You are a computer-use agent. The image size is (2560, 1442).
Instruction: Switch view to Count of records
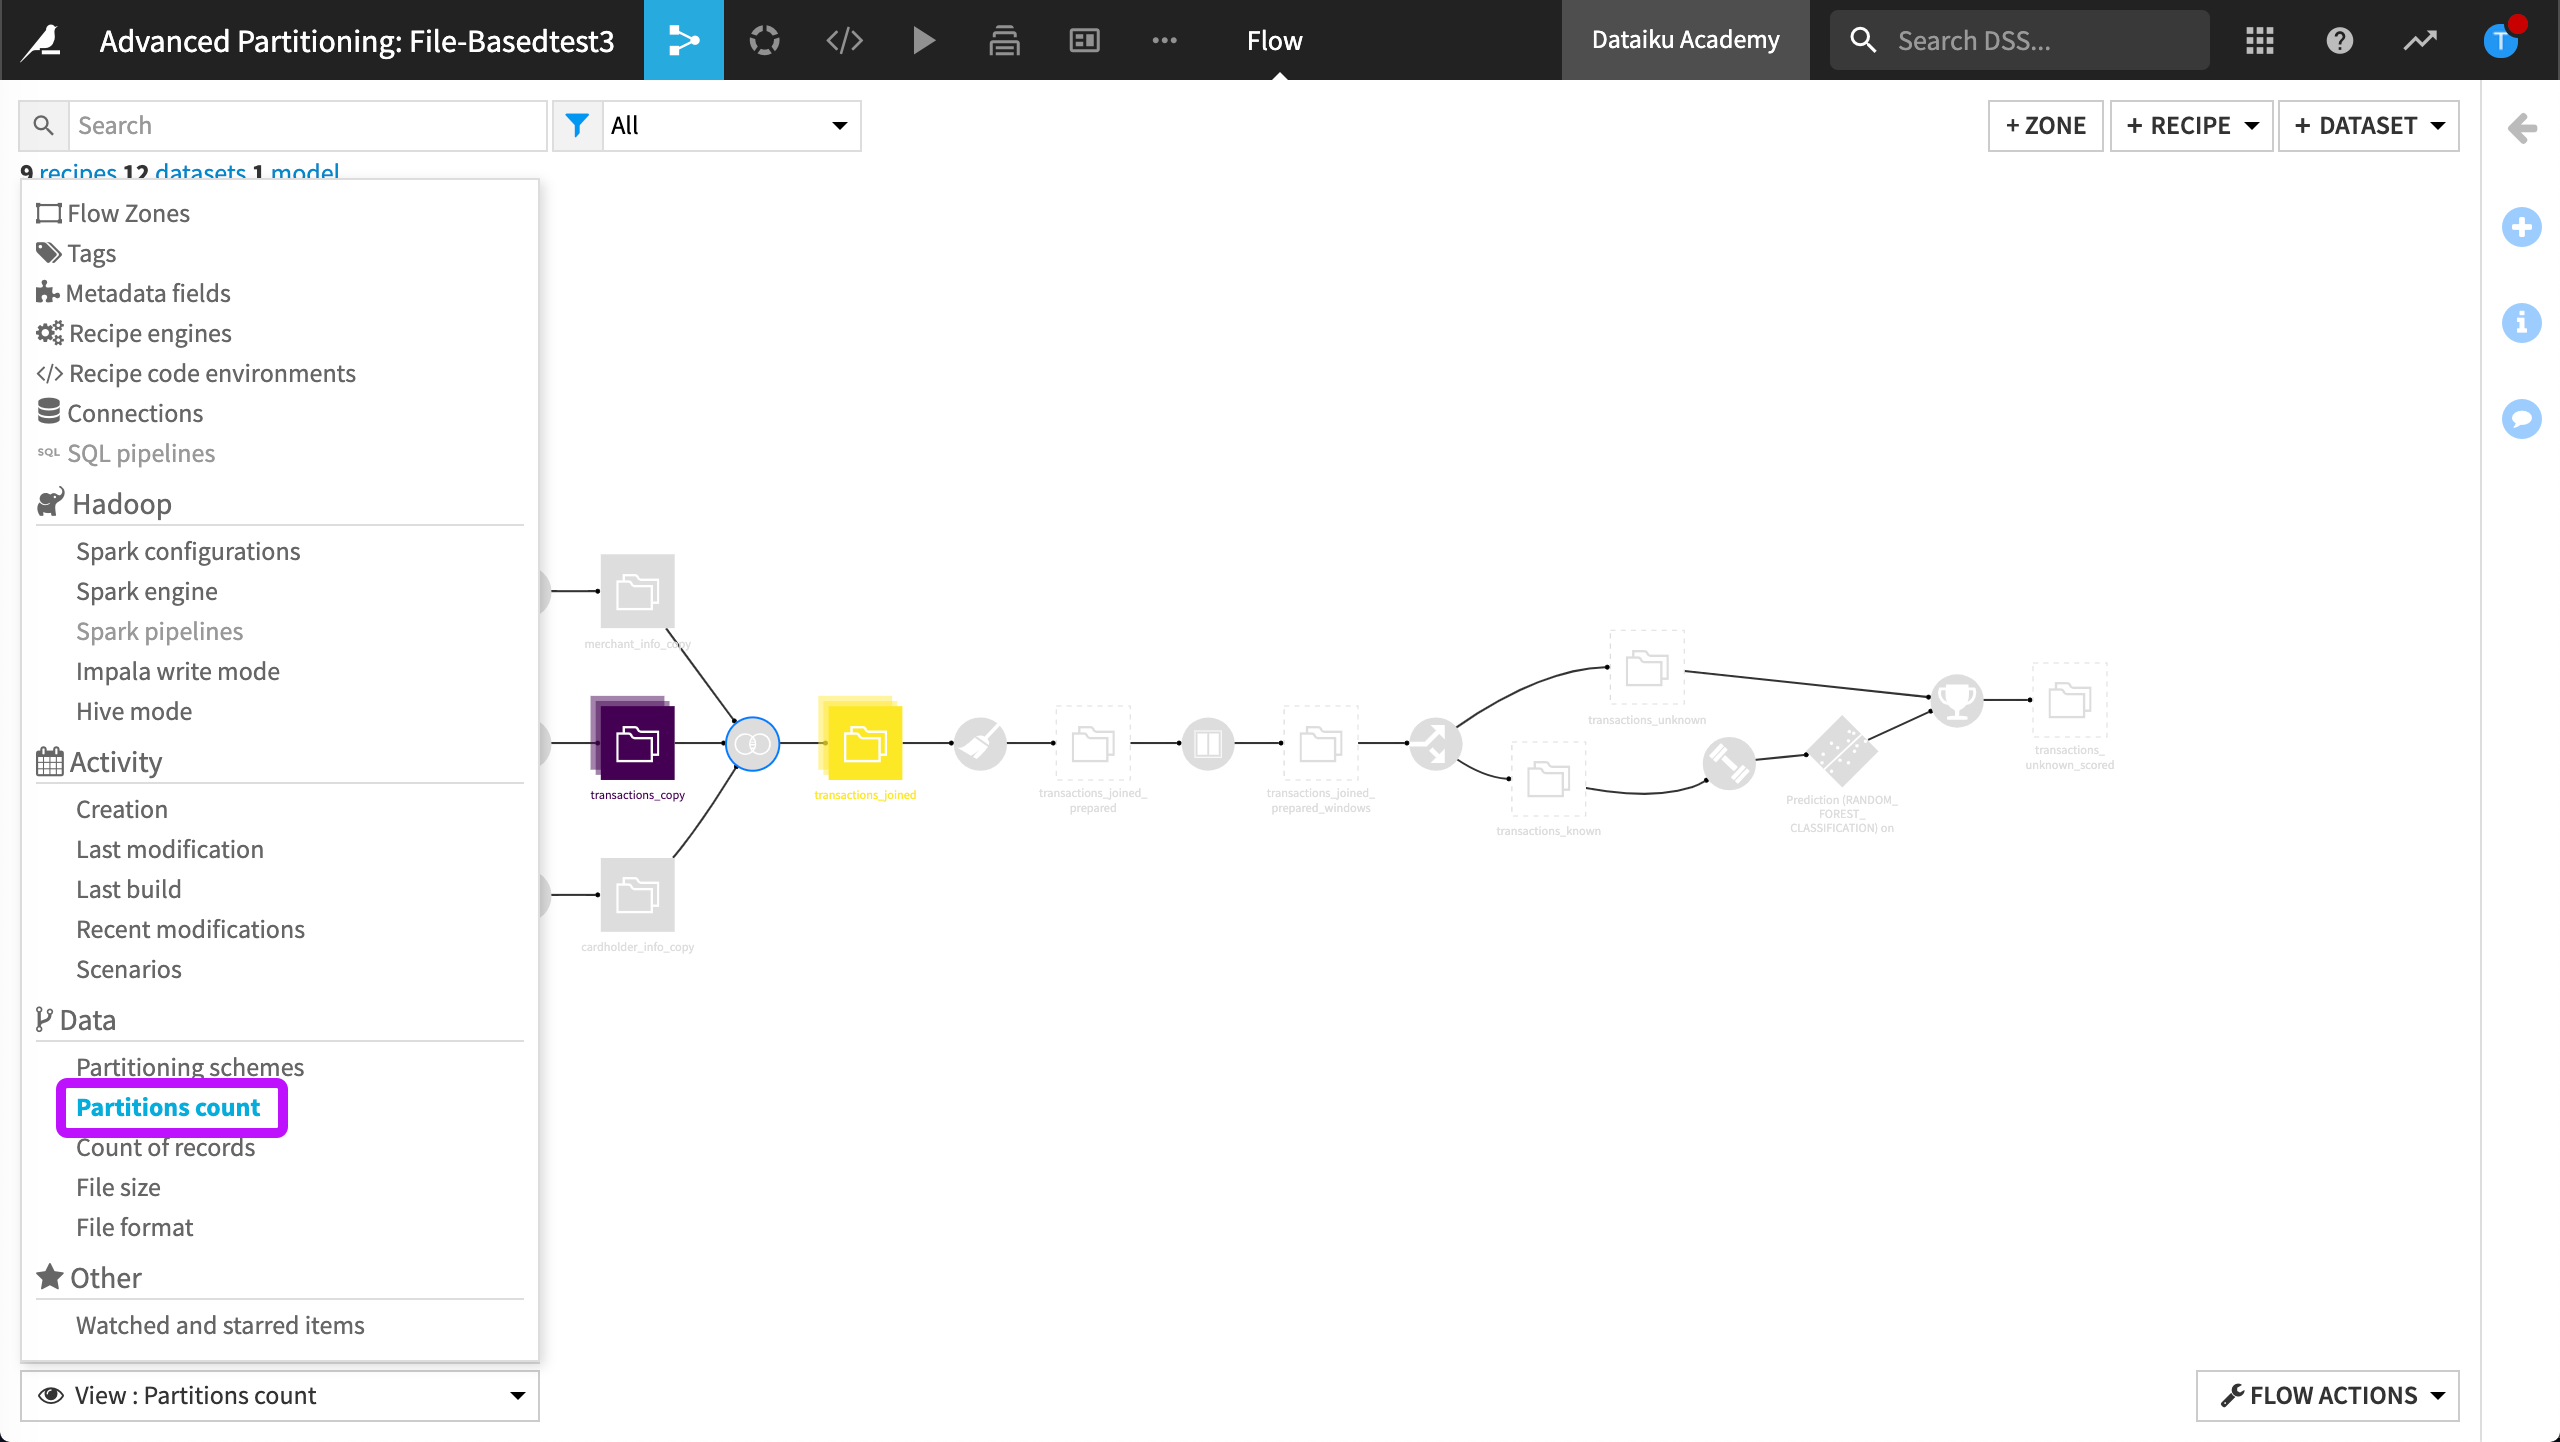point(165,1147)
